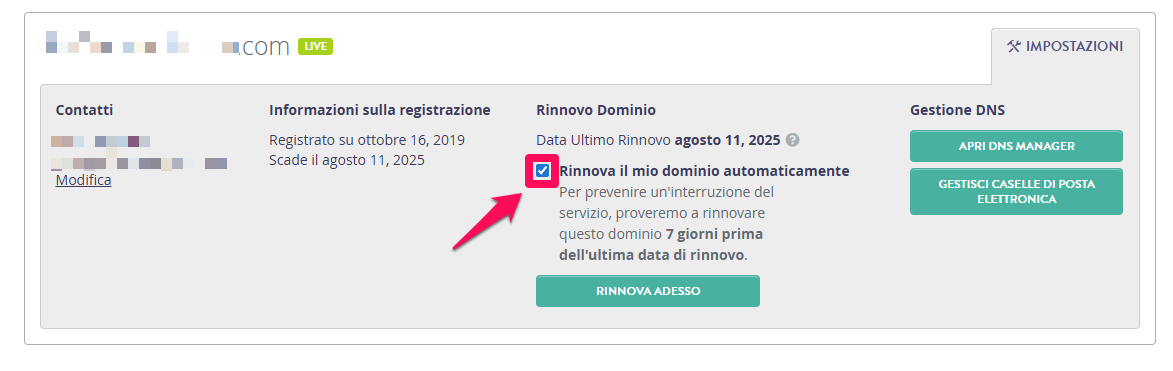The image size is (1173, 371).
Task: Select the Contatti section heading
Action: click(x=85, y=110)
